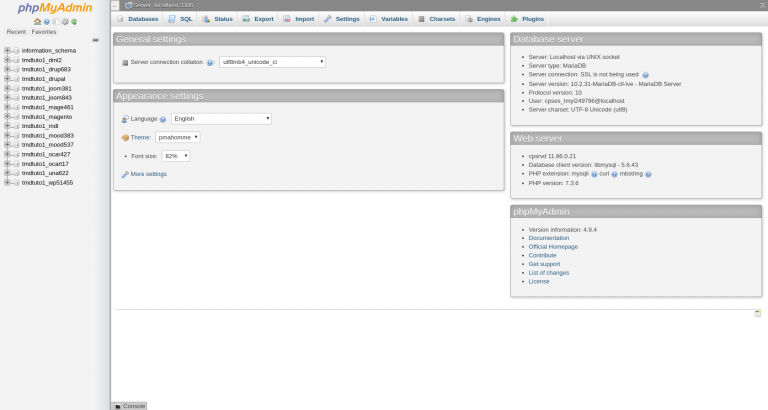The width and height of the screenshot is (768, 410).
Task: Click the help icon beside Language
Action: (x=163, y=119)
